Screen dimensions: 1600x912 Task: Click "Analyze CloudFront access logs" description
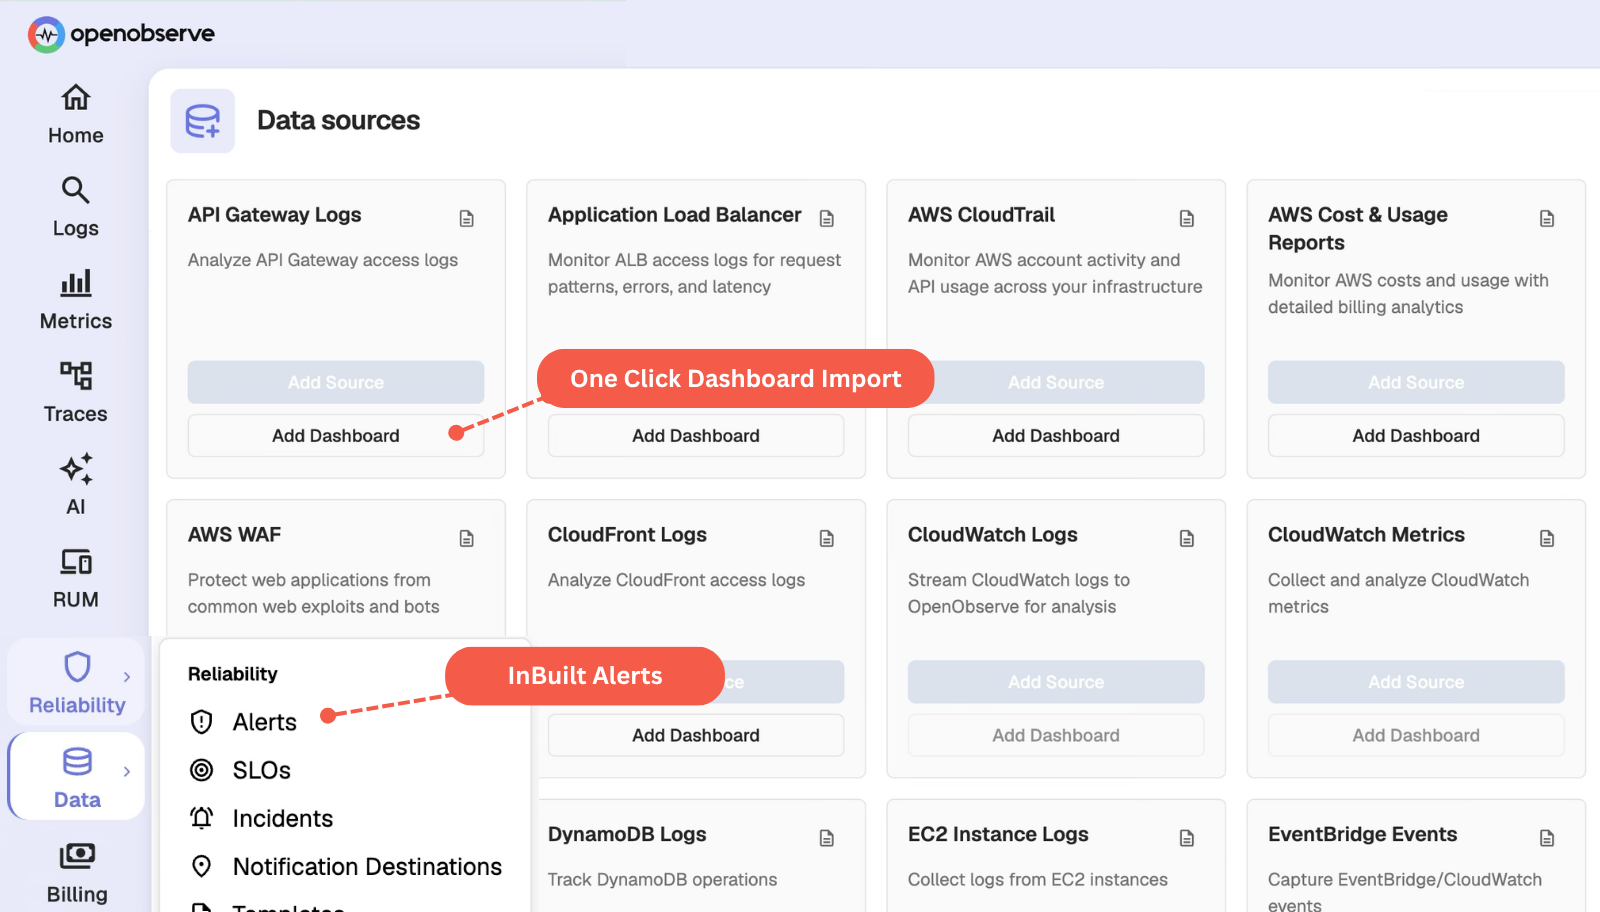tap(676, 580)
